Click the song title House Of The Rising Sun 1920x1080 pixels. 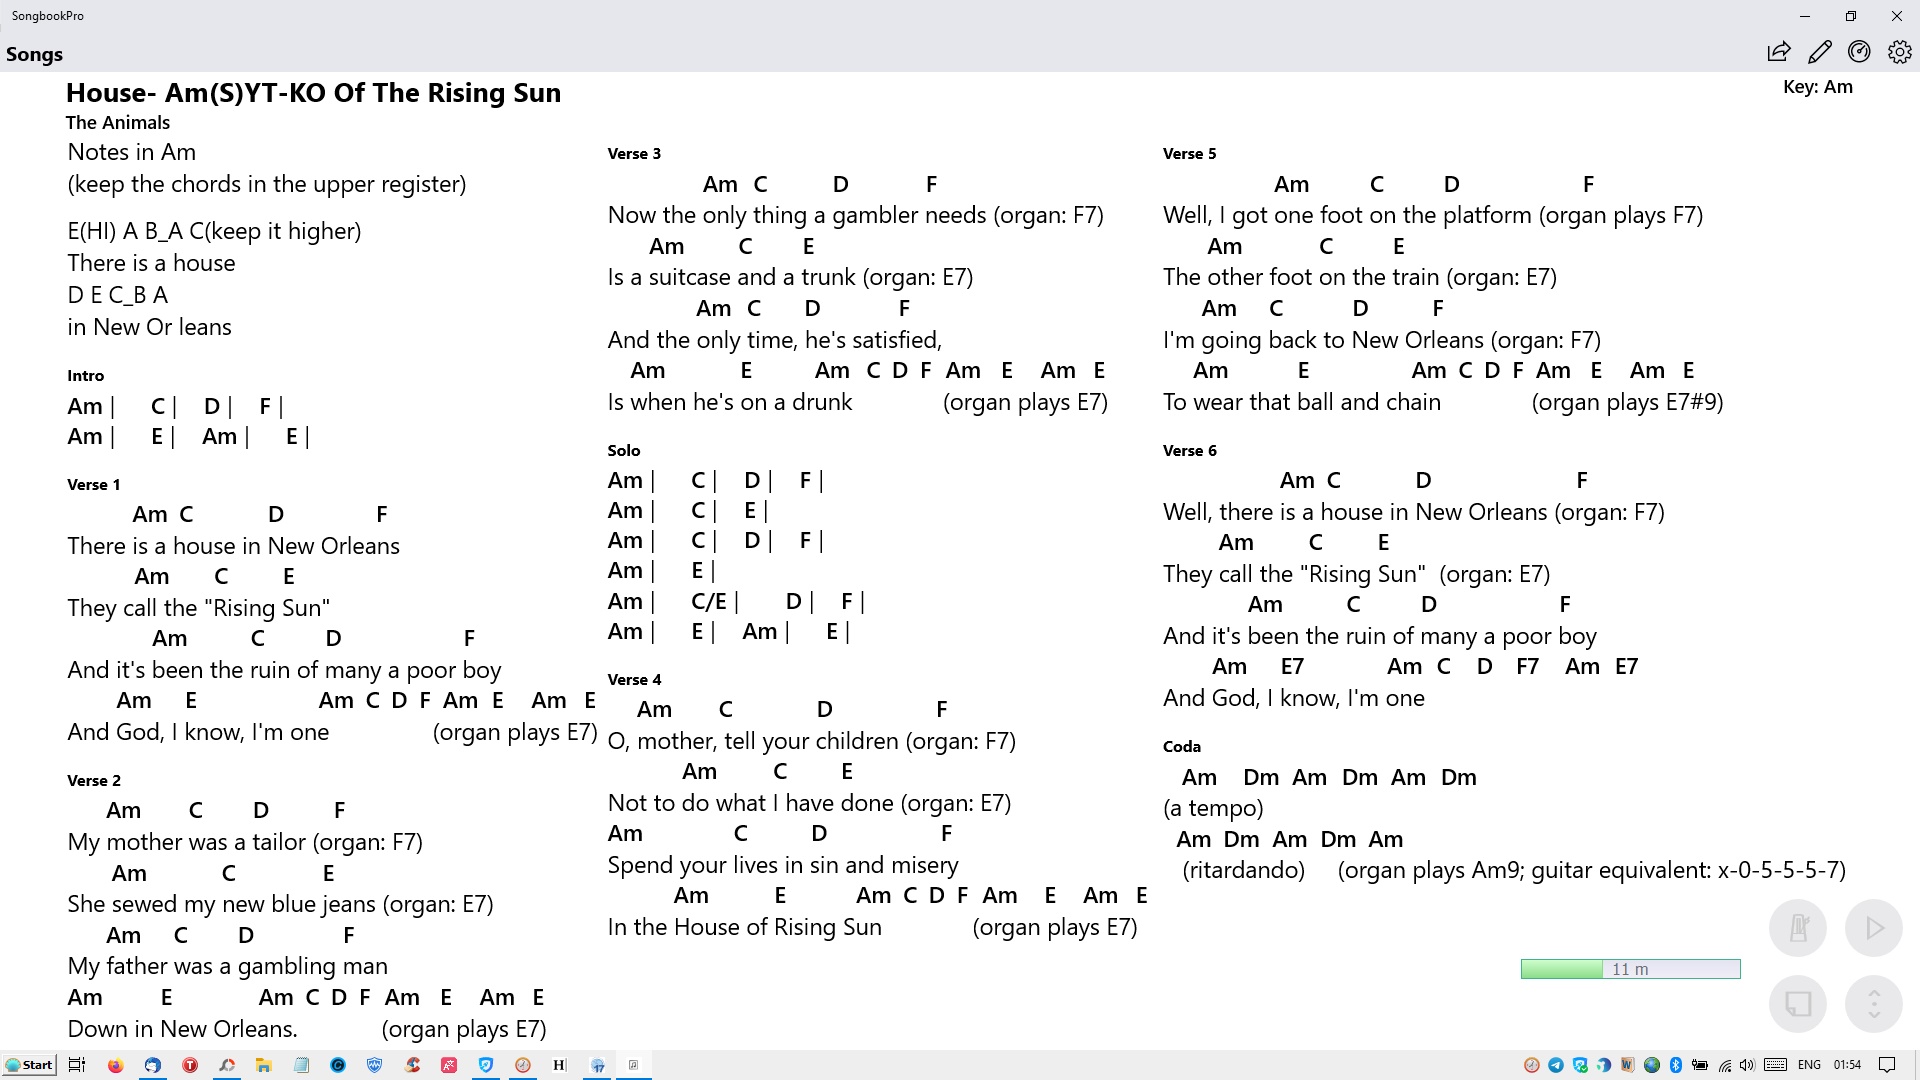(313, 93)
